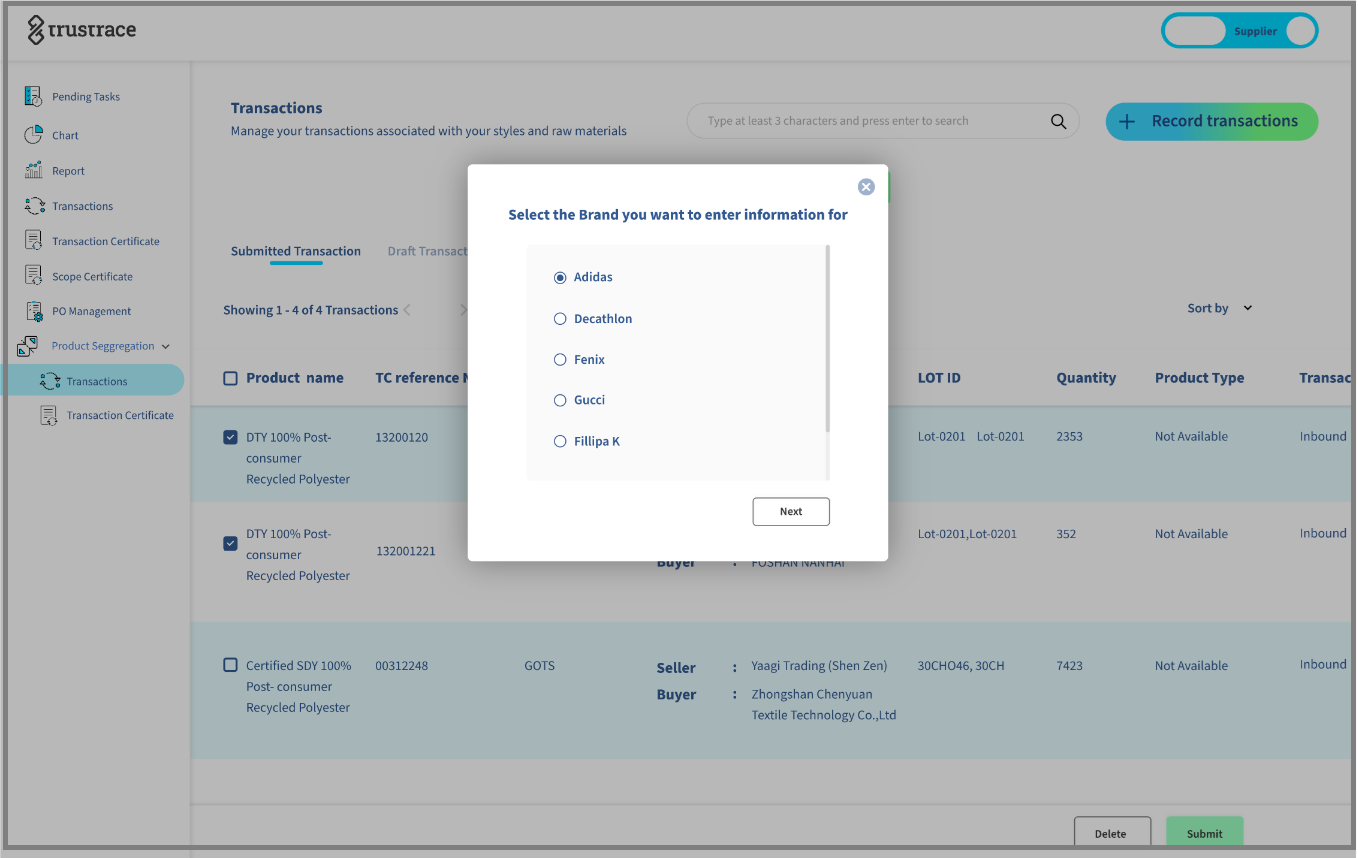Click the search magnifier icon
The width and height of the screenshot is (1358, 858).
[x=1058, y=121]
